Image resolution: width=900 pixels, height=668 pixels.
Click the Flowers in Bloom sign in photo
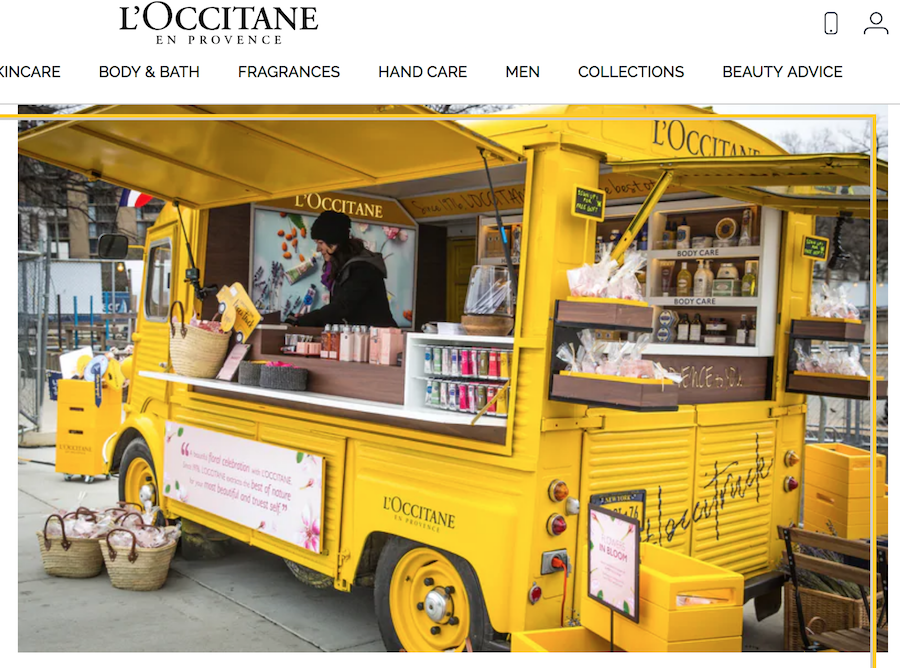[614, 561]
